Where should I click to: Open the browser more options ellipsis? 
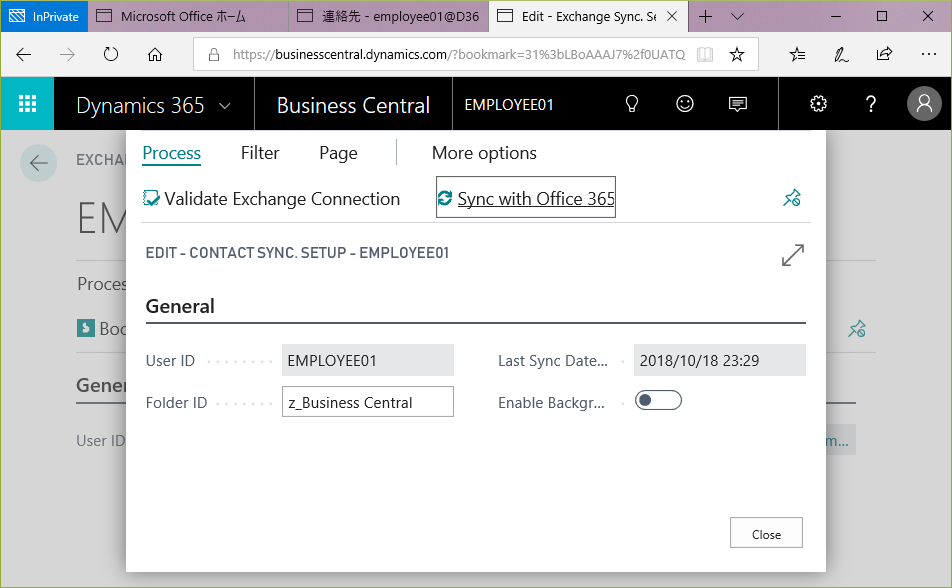point(928,54)
